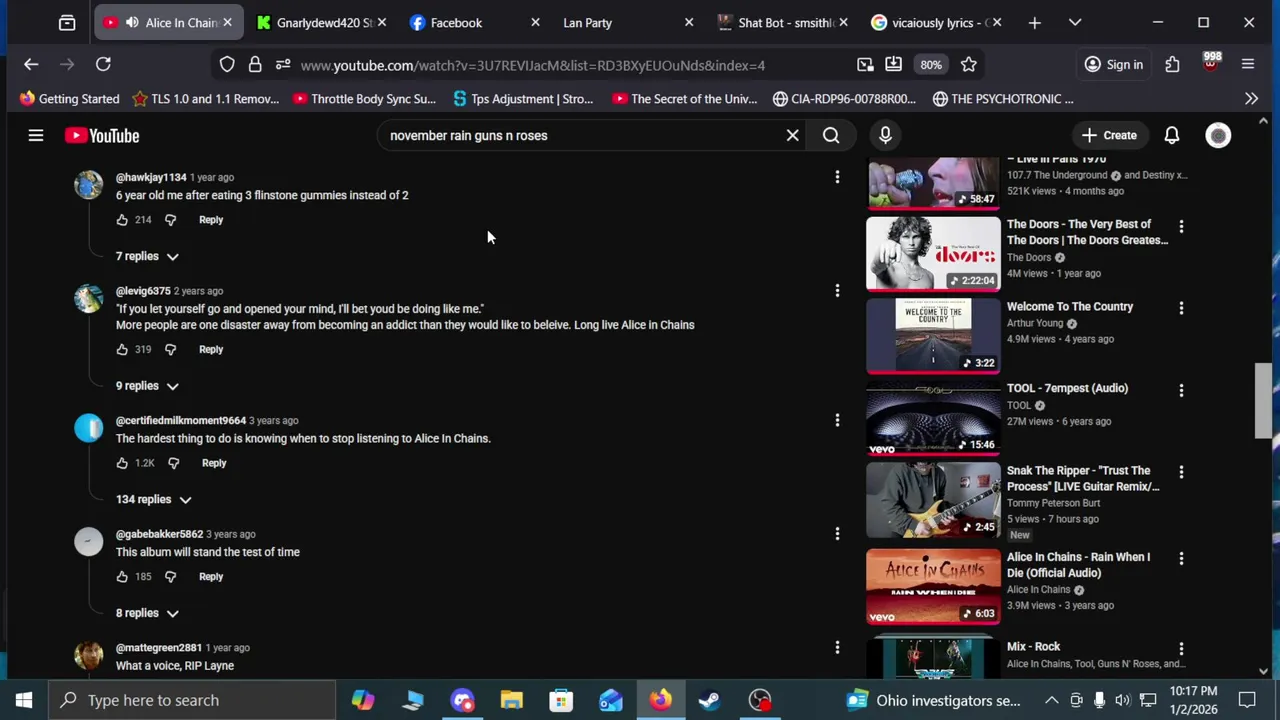Clear the search box text
Screen dimensions: 1280x720
pos(792,135)
